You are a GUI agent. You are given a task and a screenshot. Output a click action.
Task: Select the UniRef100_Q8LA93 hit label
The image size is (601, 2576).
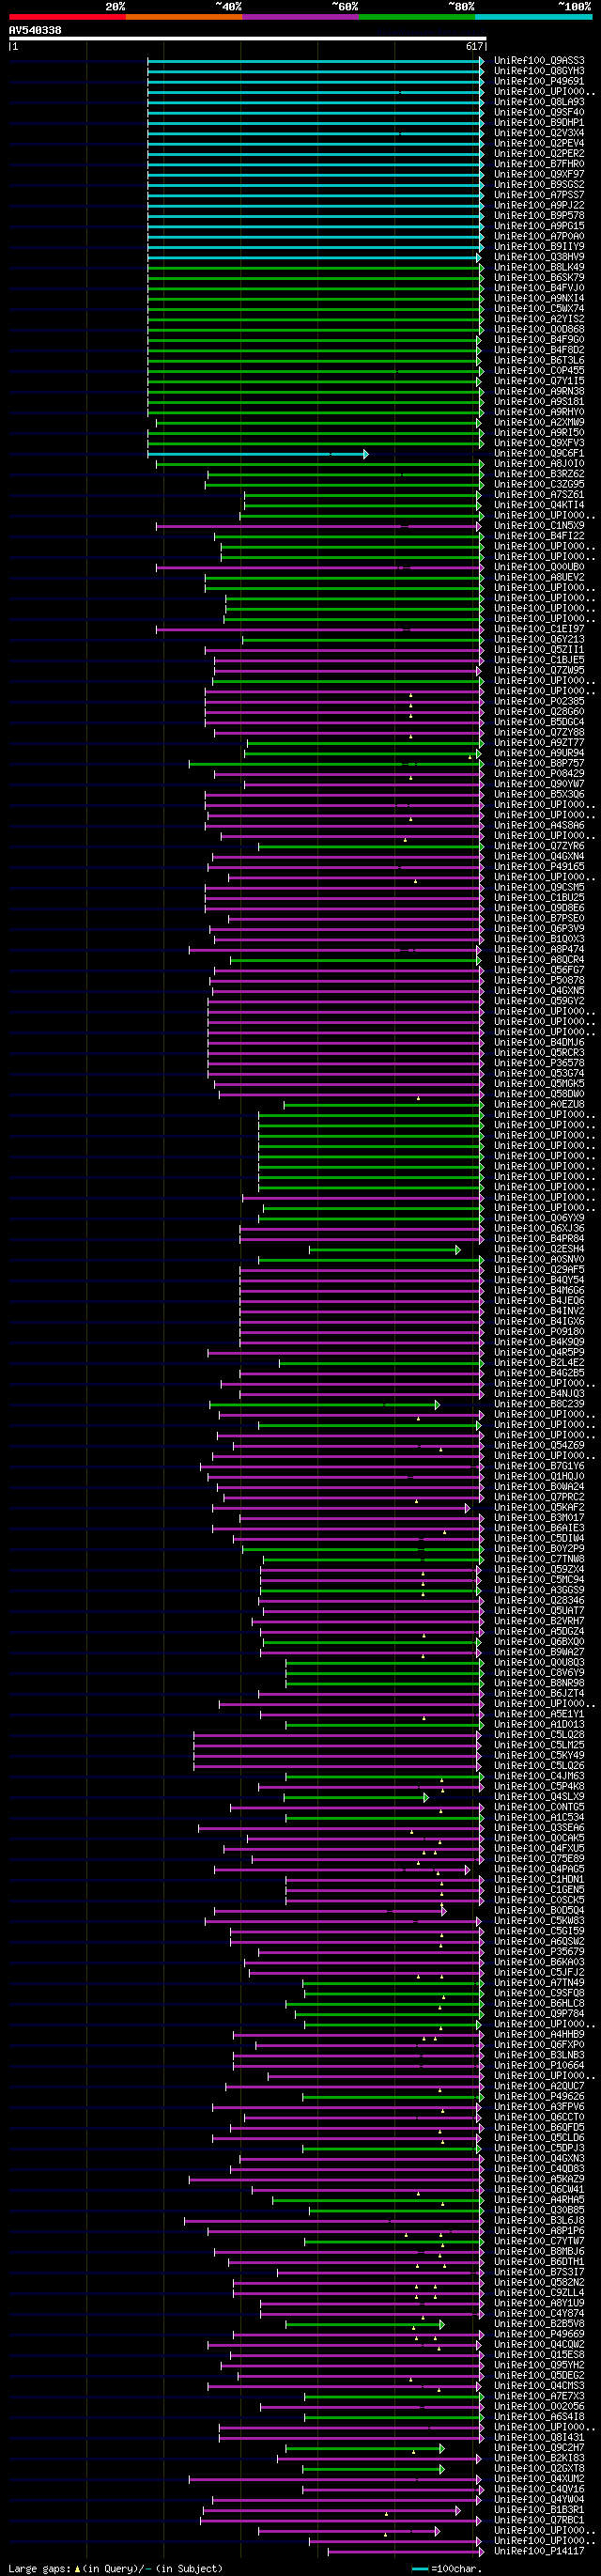point(539,102)
